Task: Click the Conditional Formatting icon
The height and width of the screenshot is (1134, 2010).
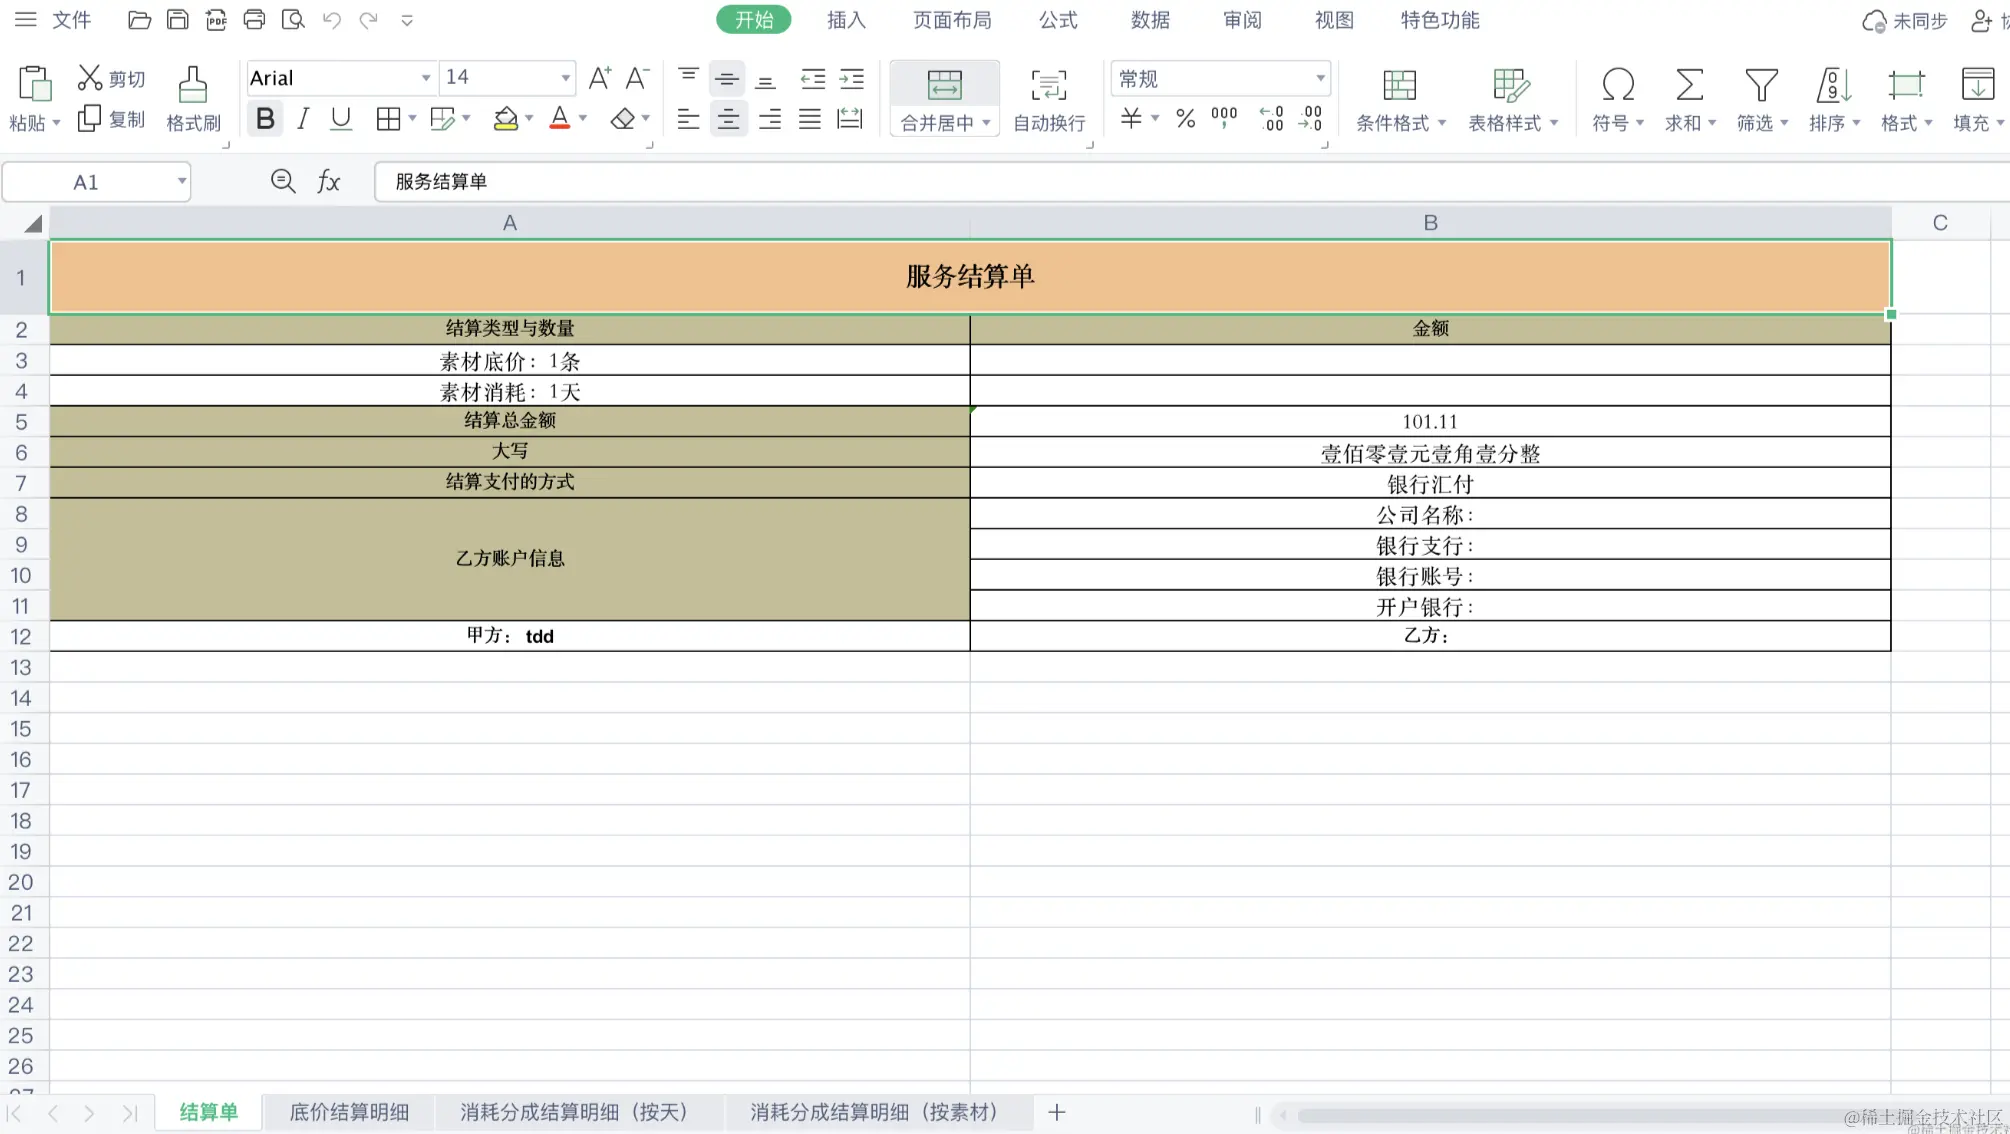Action: click(x=1399, y=86)
